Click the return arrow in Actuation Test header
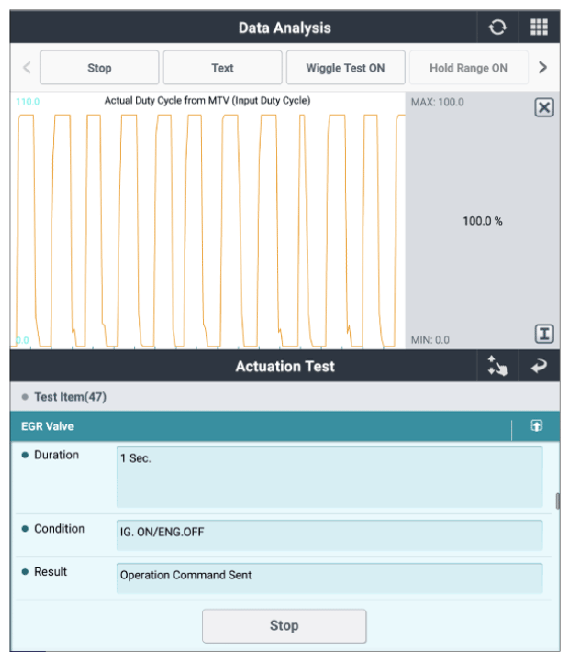Image resolution: width=570 pixels, height=661 pixels. [539, 366]
